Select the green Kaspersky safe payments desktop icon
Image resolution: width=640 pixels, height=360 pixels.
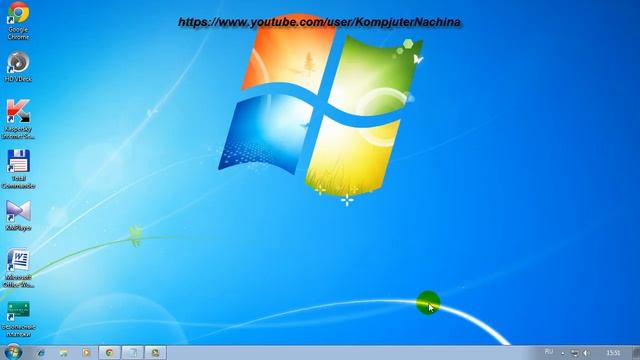click(x=18, y=319)
